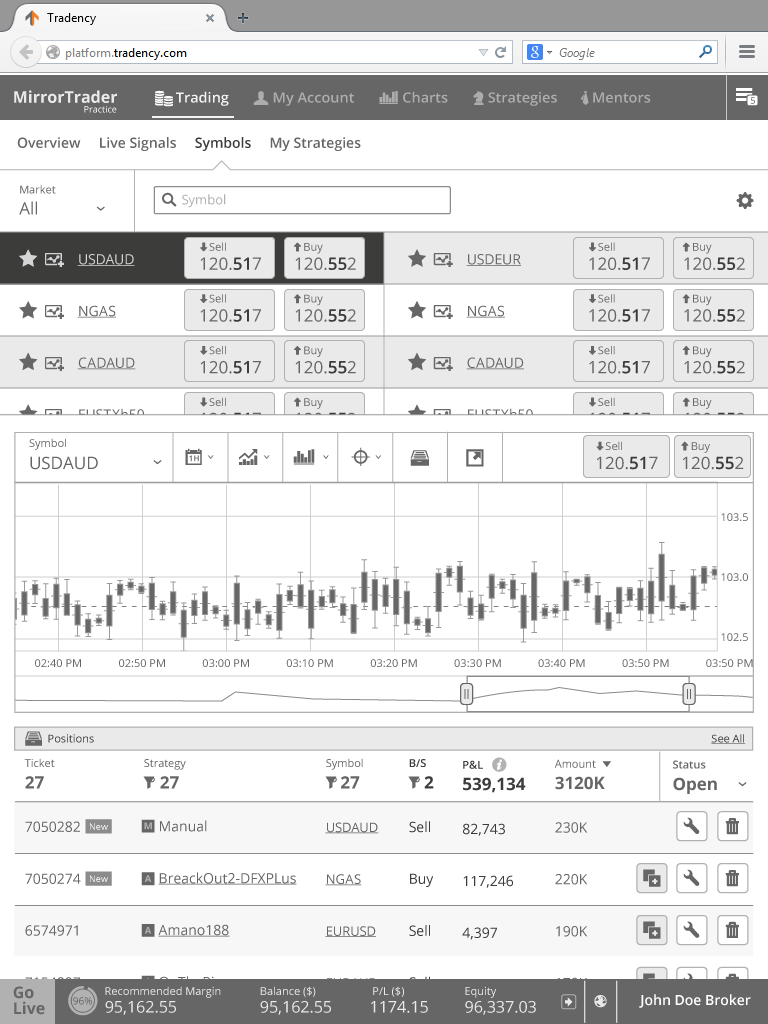This screenshot has width=768, height=1024.
Task: Open the 1H timeframe dropdown
Action: click(x=200, y=458)
